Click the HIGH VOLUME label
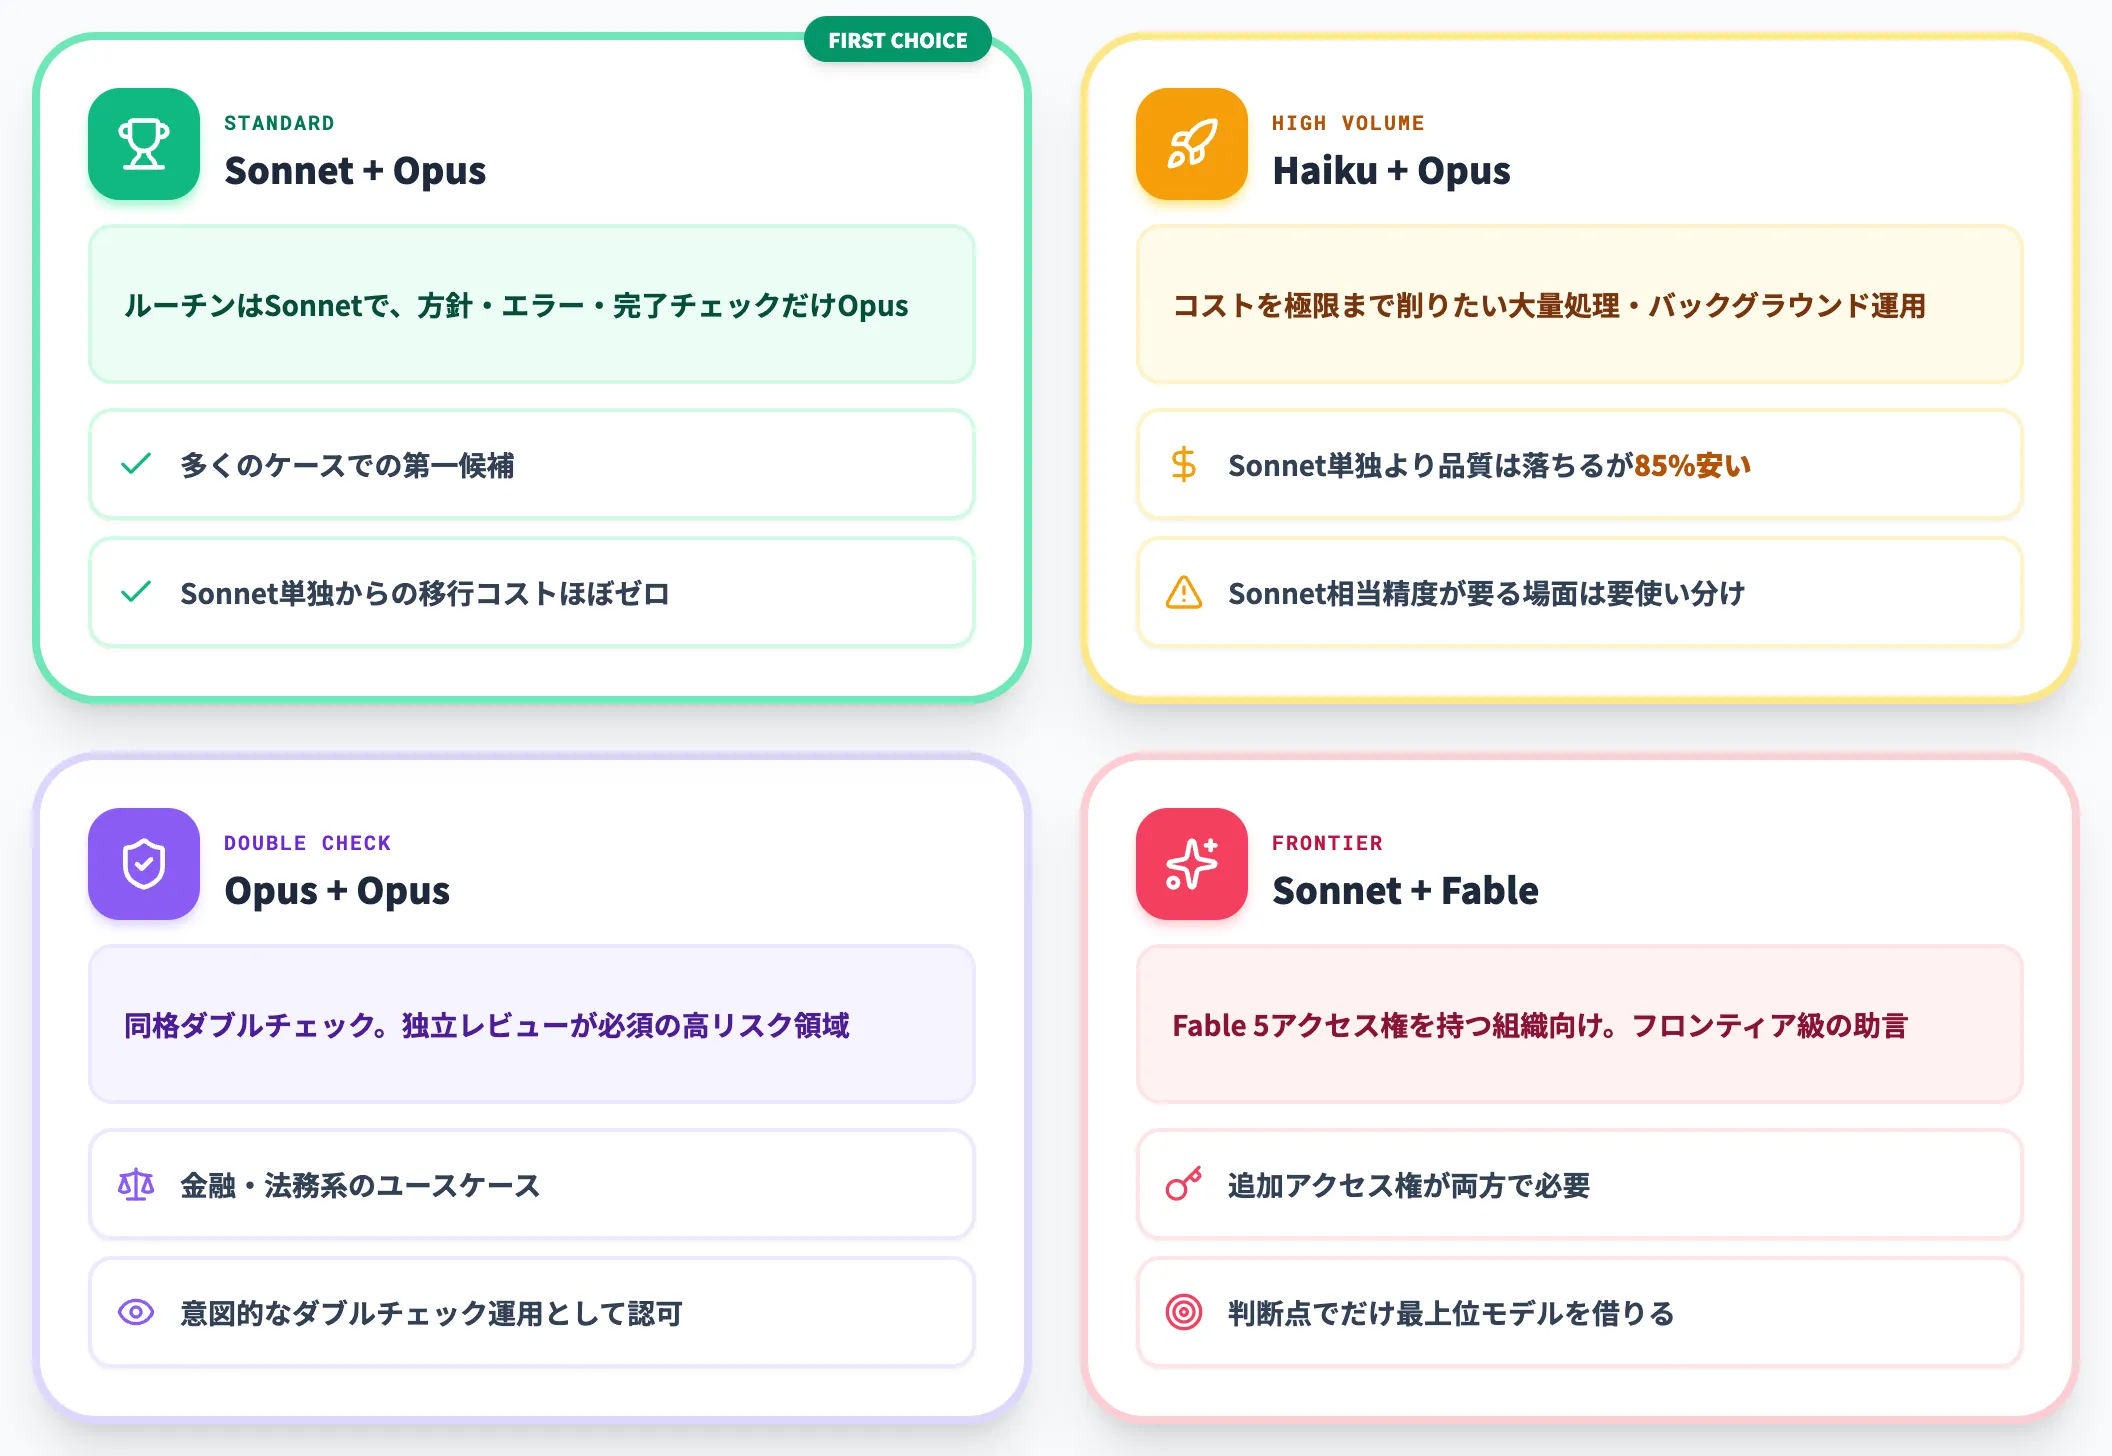This screenshot has width=2112, height=1456. tap(1348, 123)
